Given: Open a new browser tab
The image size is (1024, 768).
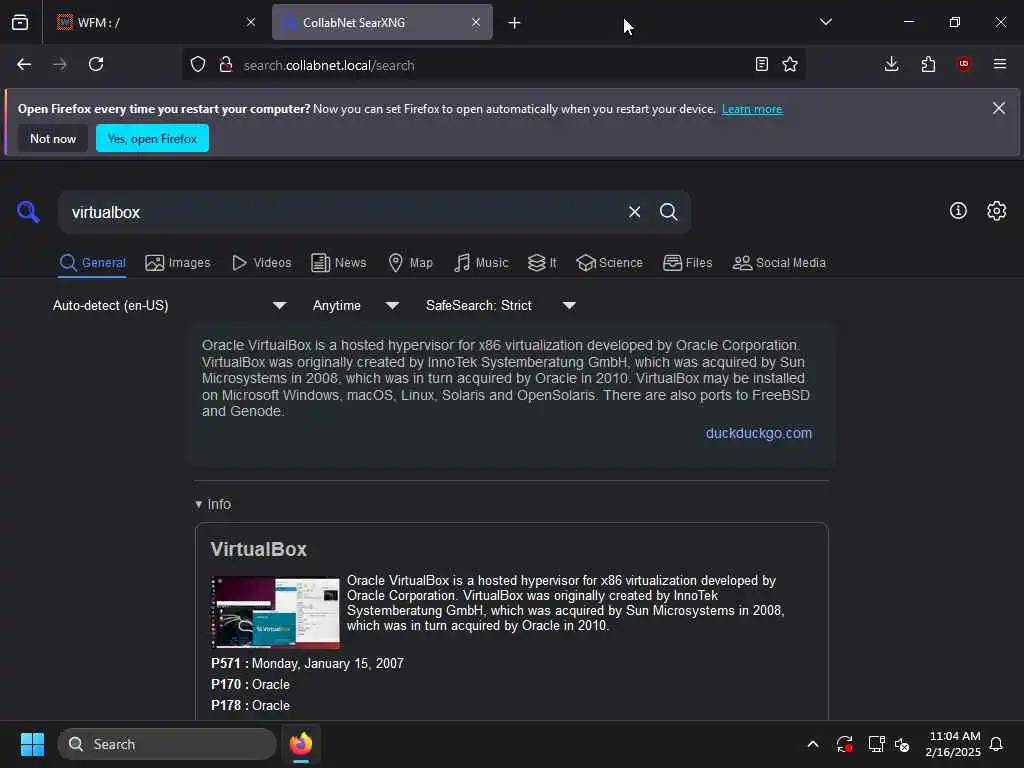Looking at the screenshot, I should coord(515,23).
